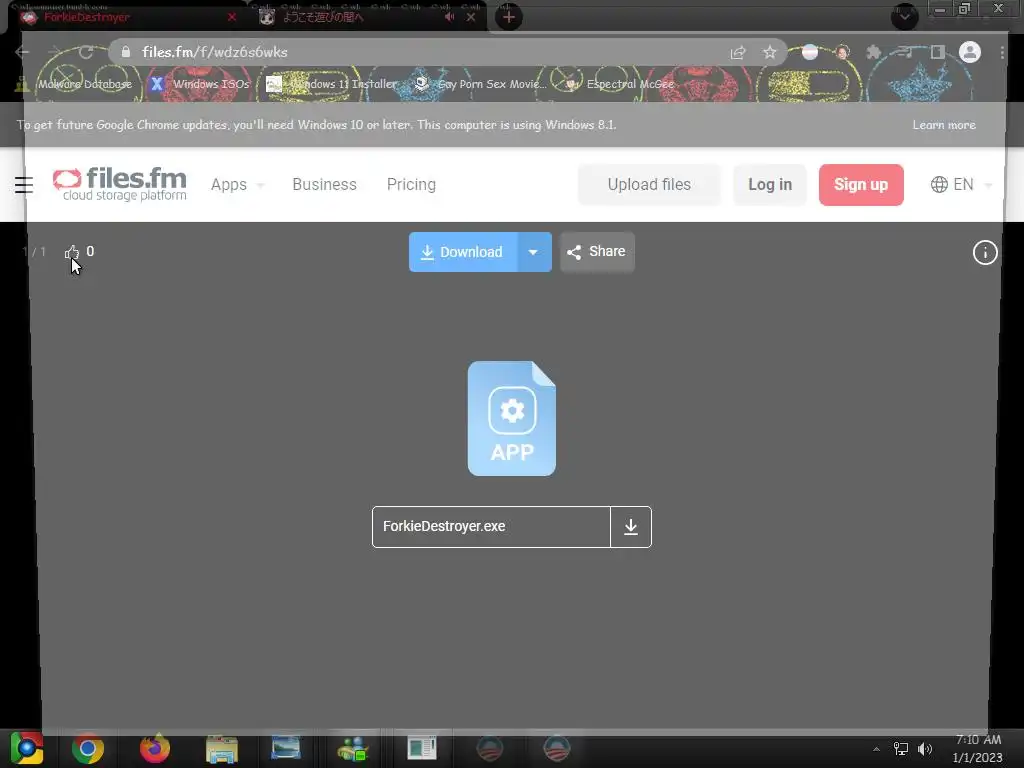
Task: Mute the second tab's speaker icon
Action: (449, 18)
